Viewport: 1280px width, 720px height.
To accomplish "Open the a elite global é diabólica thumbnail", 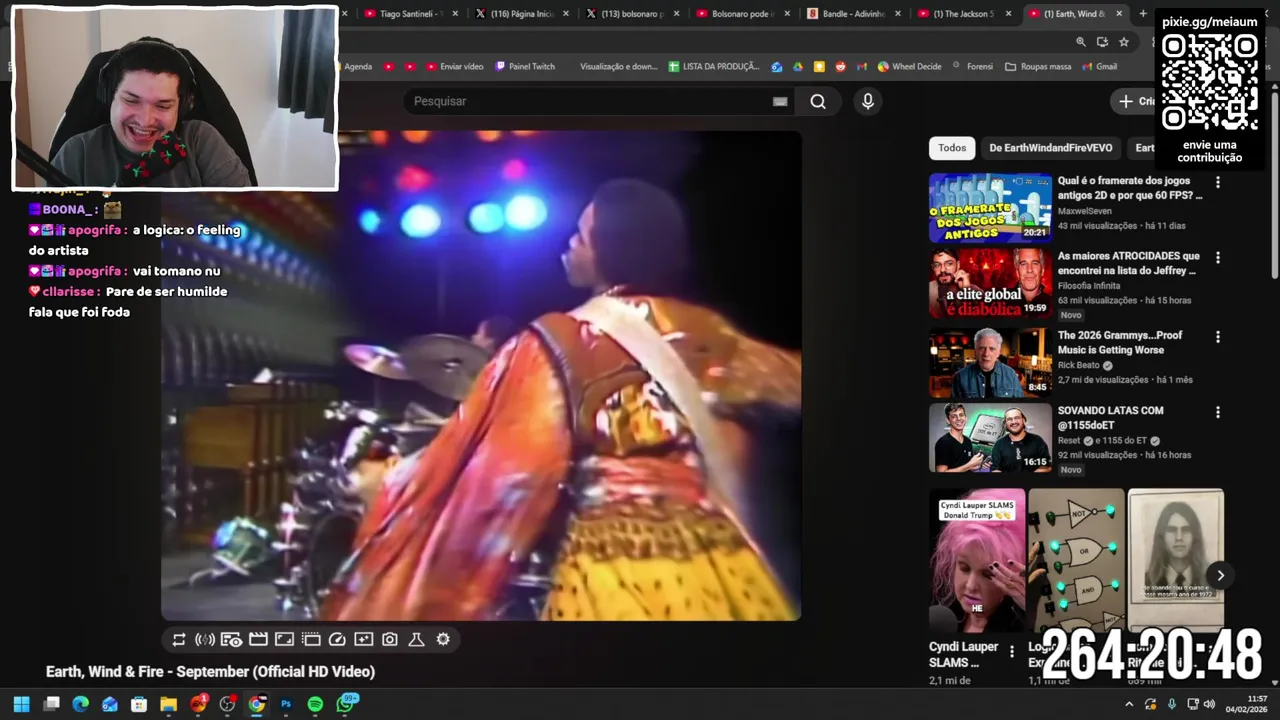I will (x=990, y=283).
